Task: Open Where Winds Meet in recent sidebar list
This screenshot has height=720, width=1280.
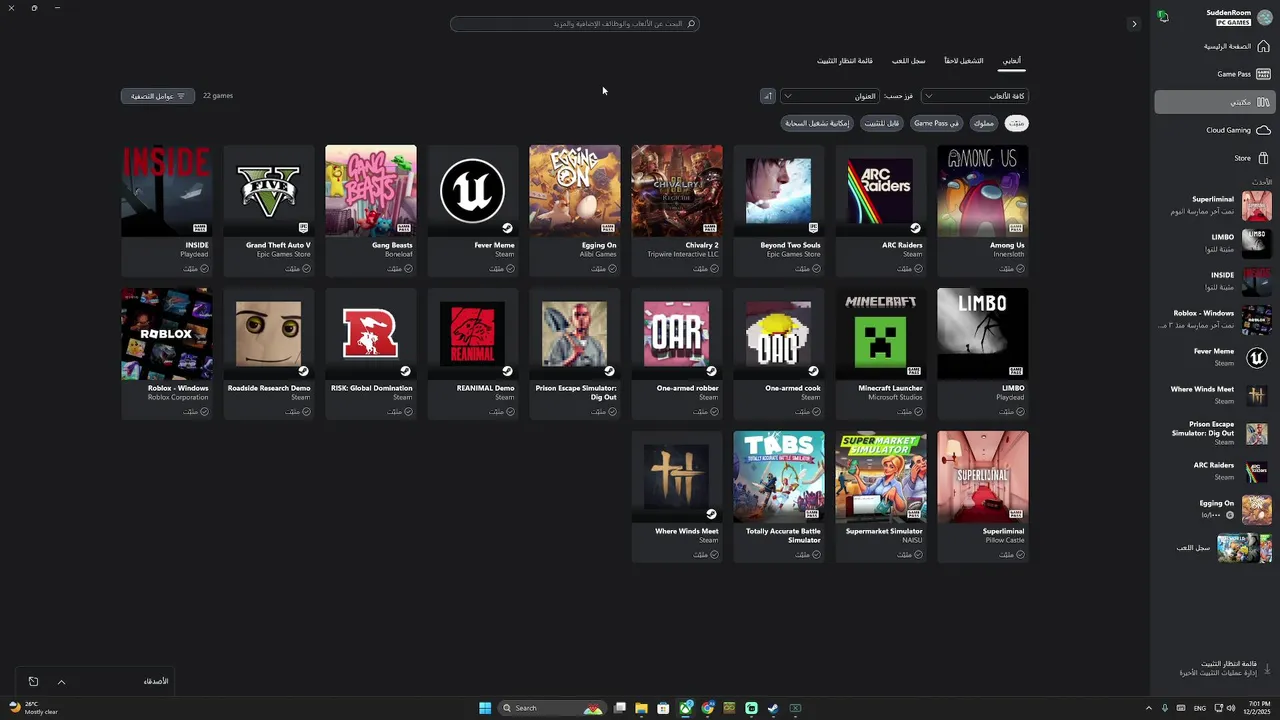Action: 1213,395
